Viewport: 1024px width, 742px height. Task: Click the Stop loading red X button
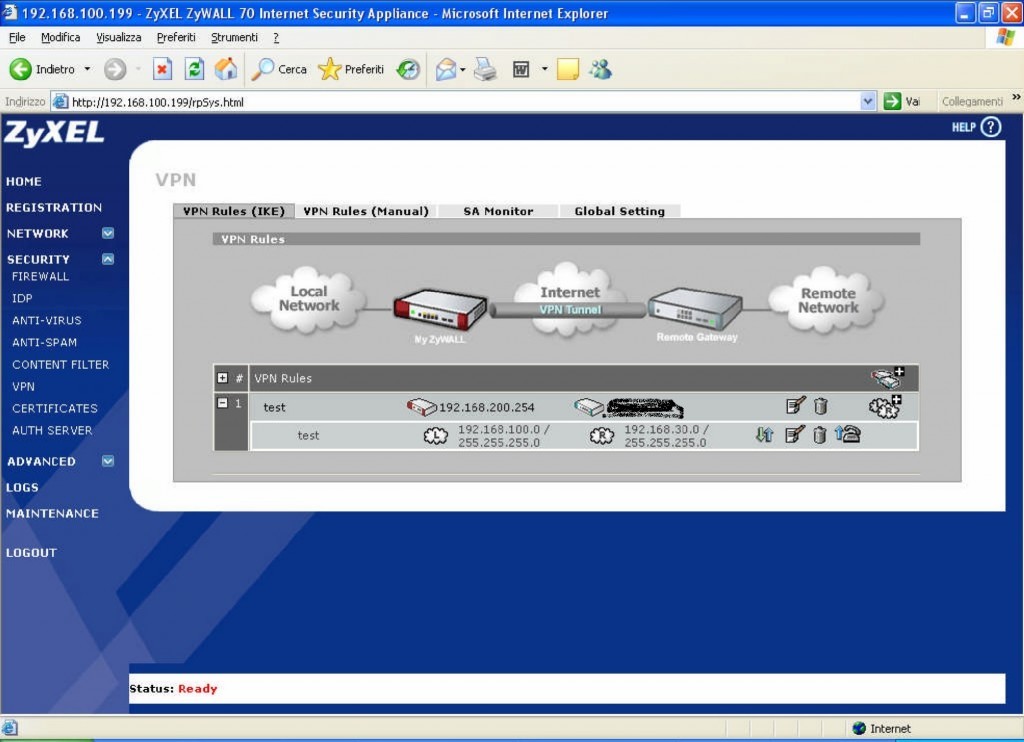click(162, 69)
